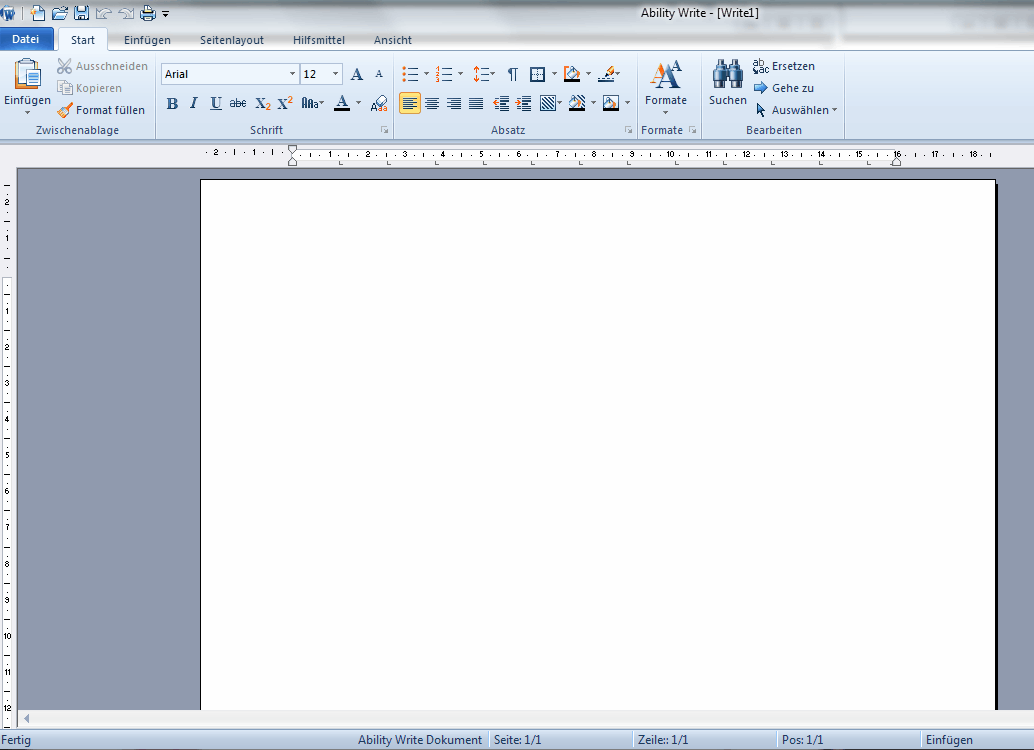Open the Arial font name dropdown
Viewport: 1034px width, 750px height.
click(x=292, y=74)
